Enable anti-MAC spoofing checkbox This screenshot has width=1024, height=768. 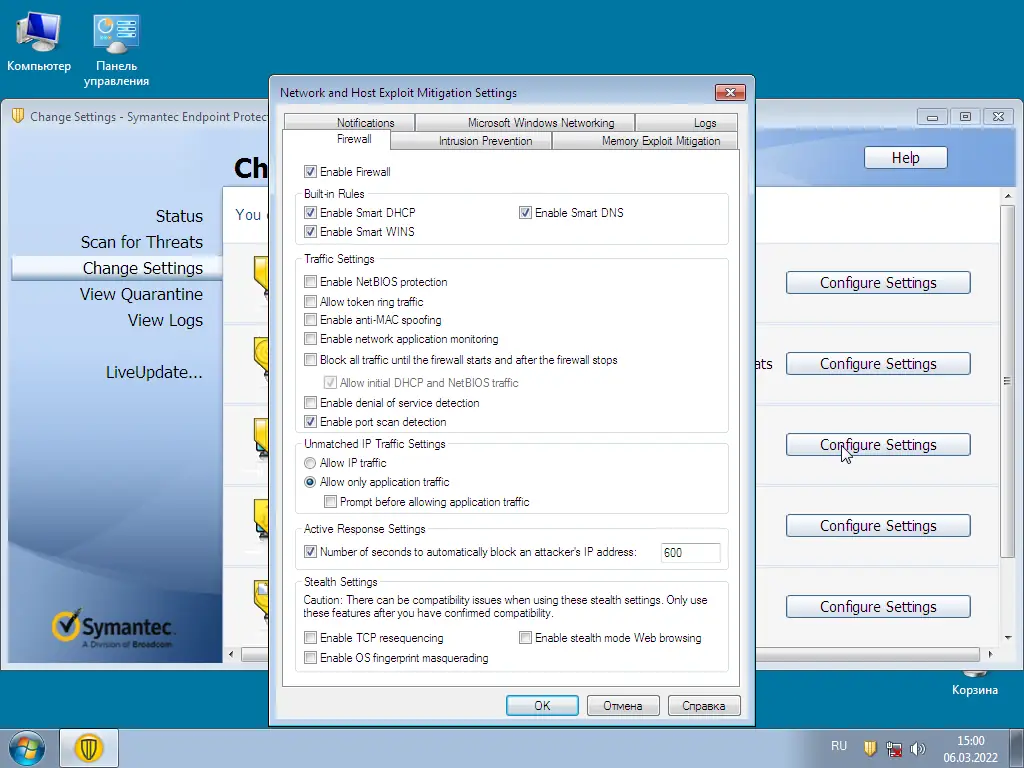[310, 320]
